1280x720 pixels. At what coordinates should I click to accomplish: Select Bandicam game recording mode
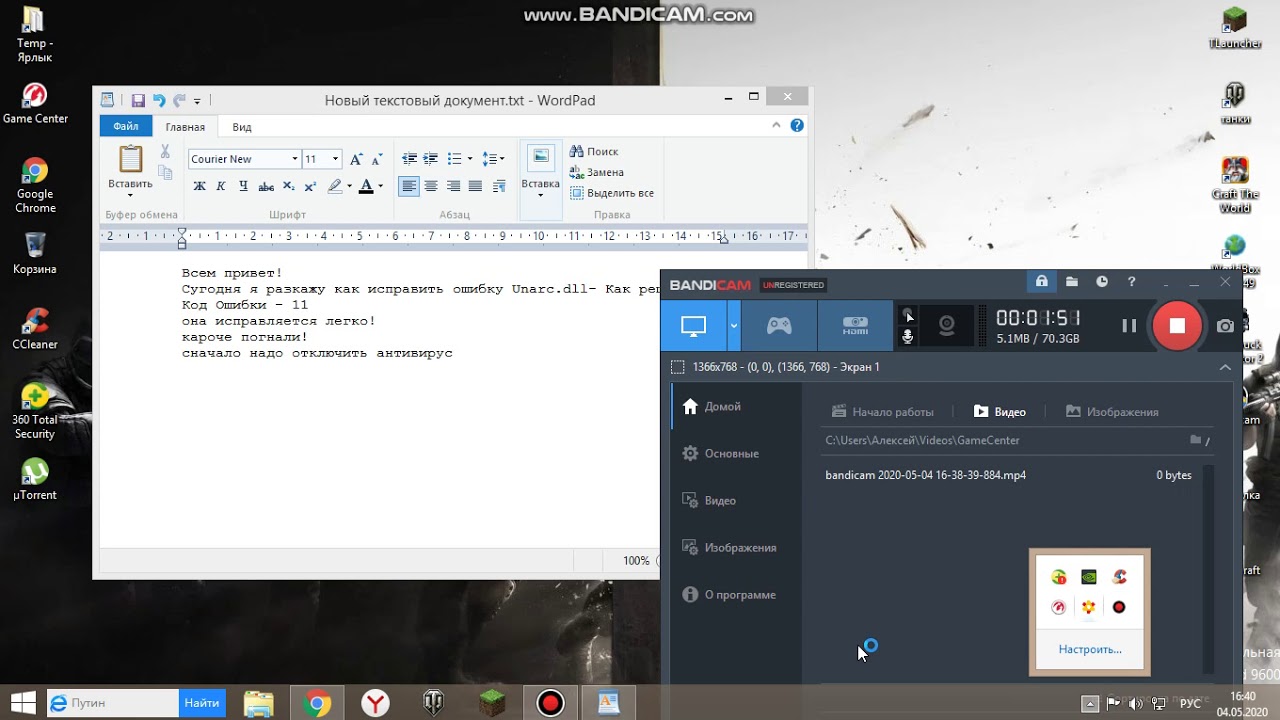tap(779, 325)
